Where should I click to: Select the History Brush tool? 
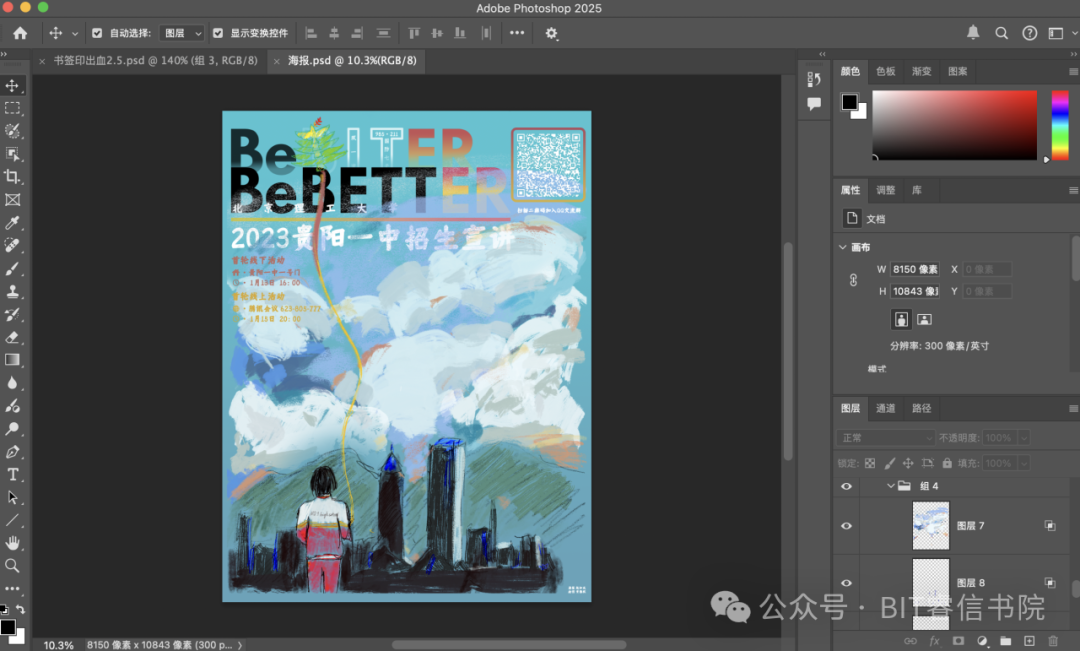[12, 314]
